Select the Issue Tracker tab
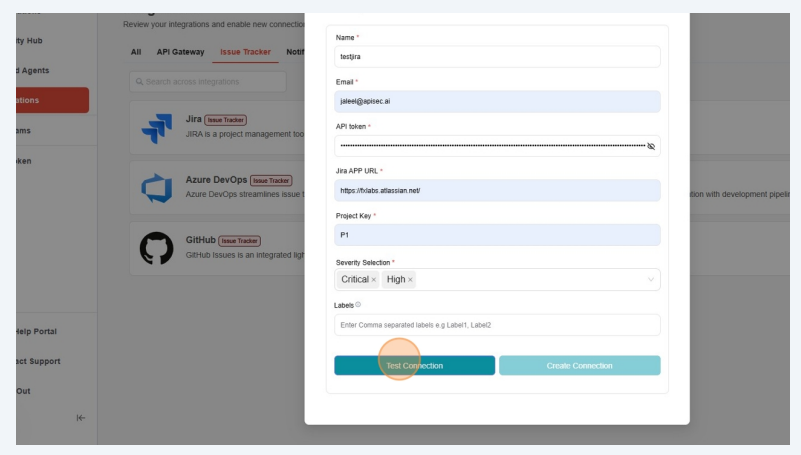This screenshot has height=455, width=801. coord(245,52)
